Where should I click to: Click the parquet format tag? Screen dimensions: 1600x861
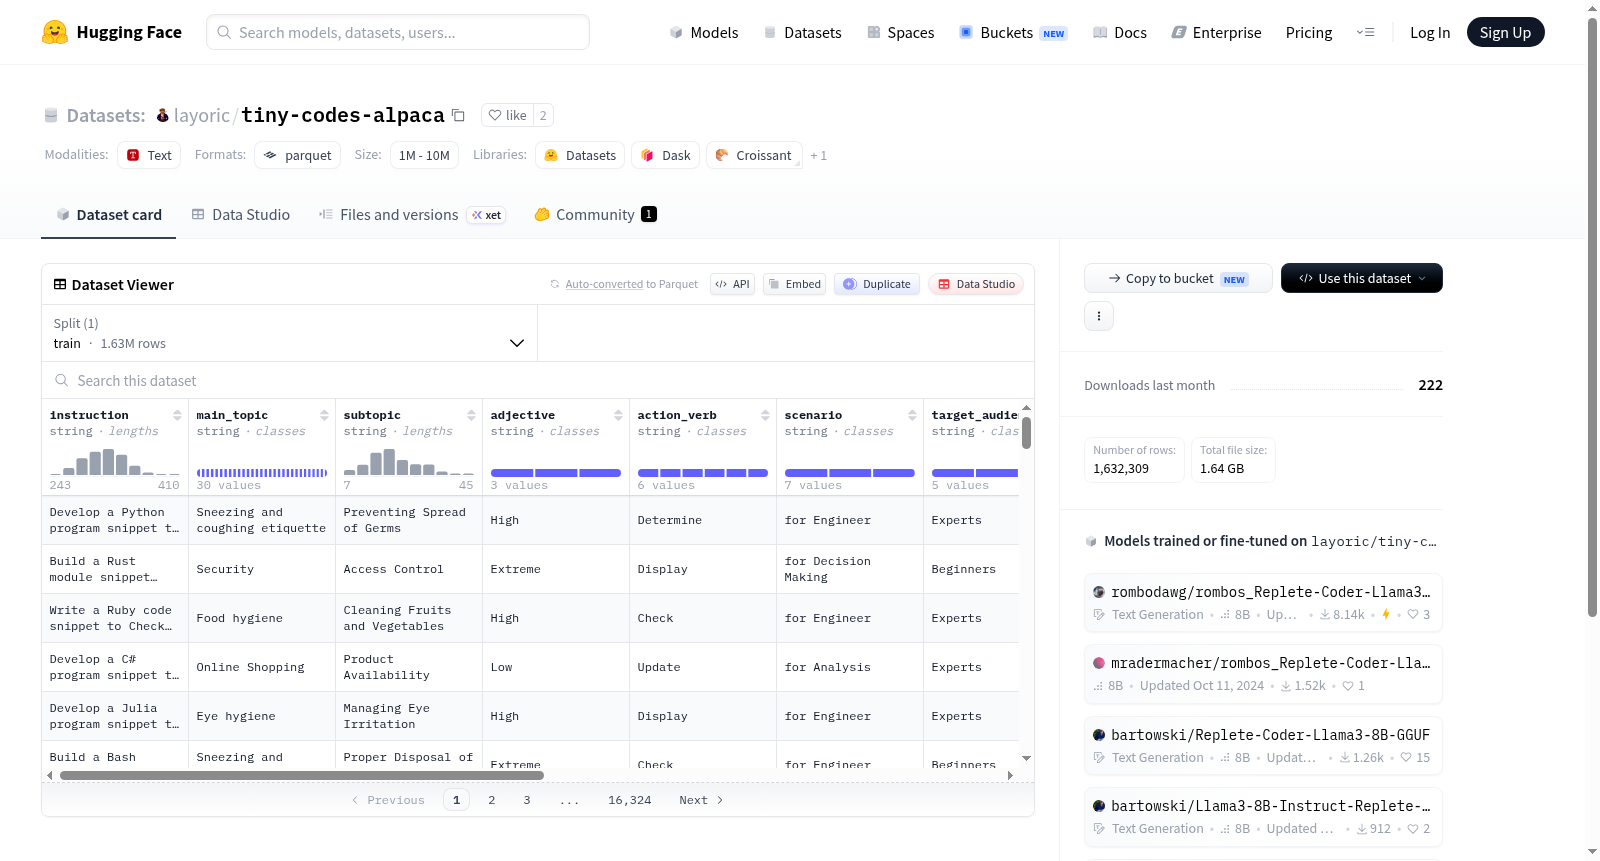pyautogui.click(x=297, y=155)
